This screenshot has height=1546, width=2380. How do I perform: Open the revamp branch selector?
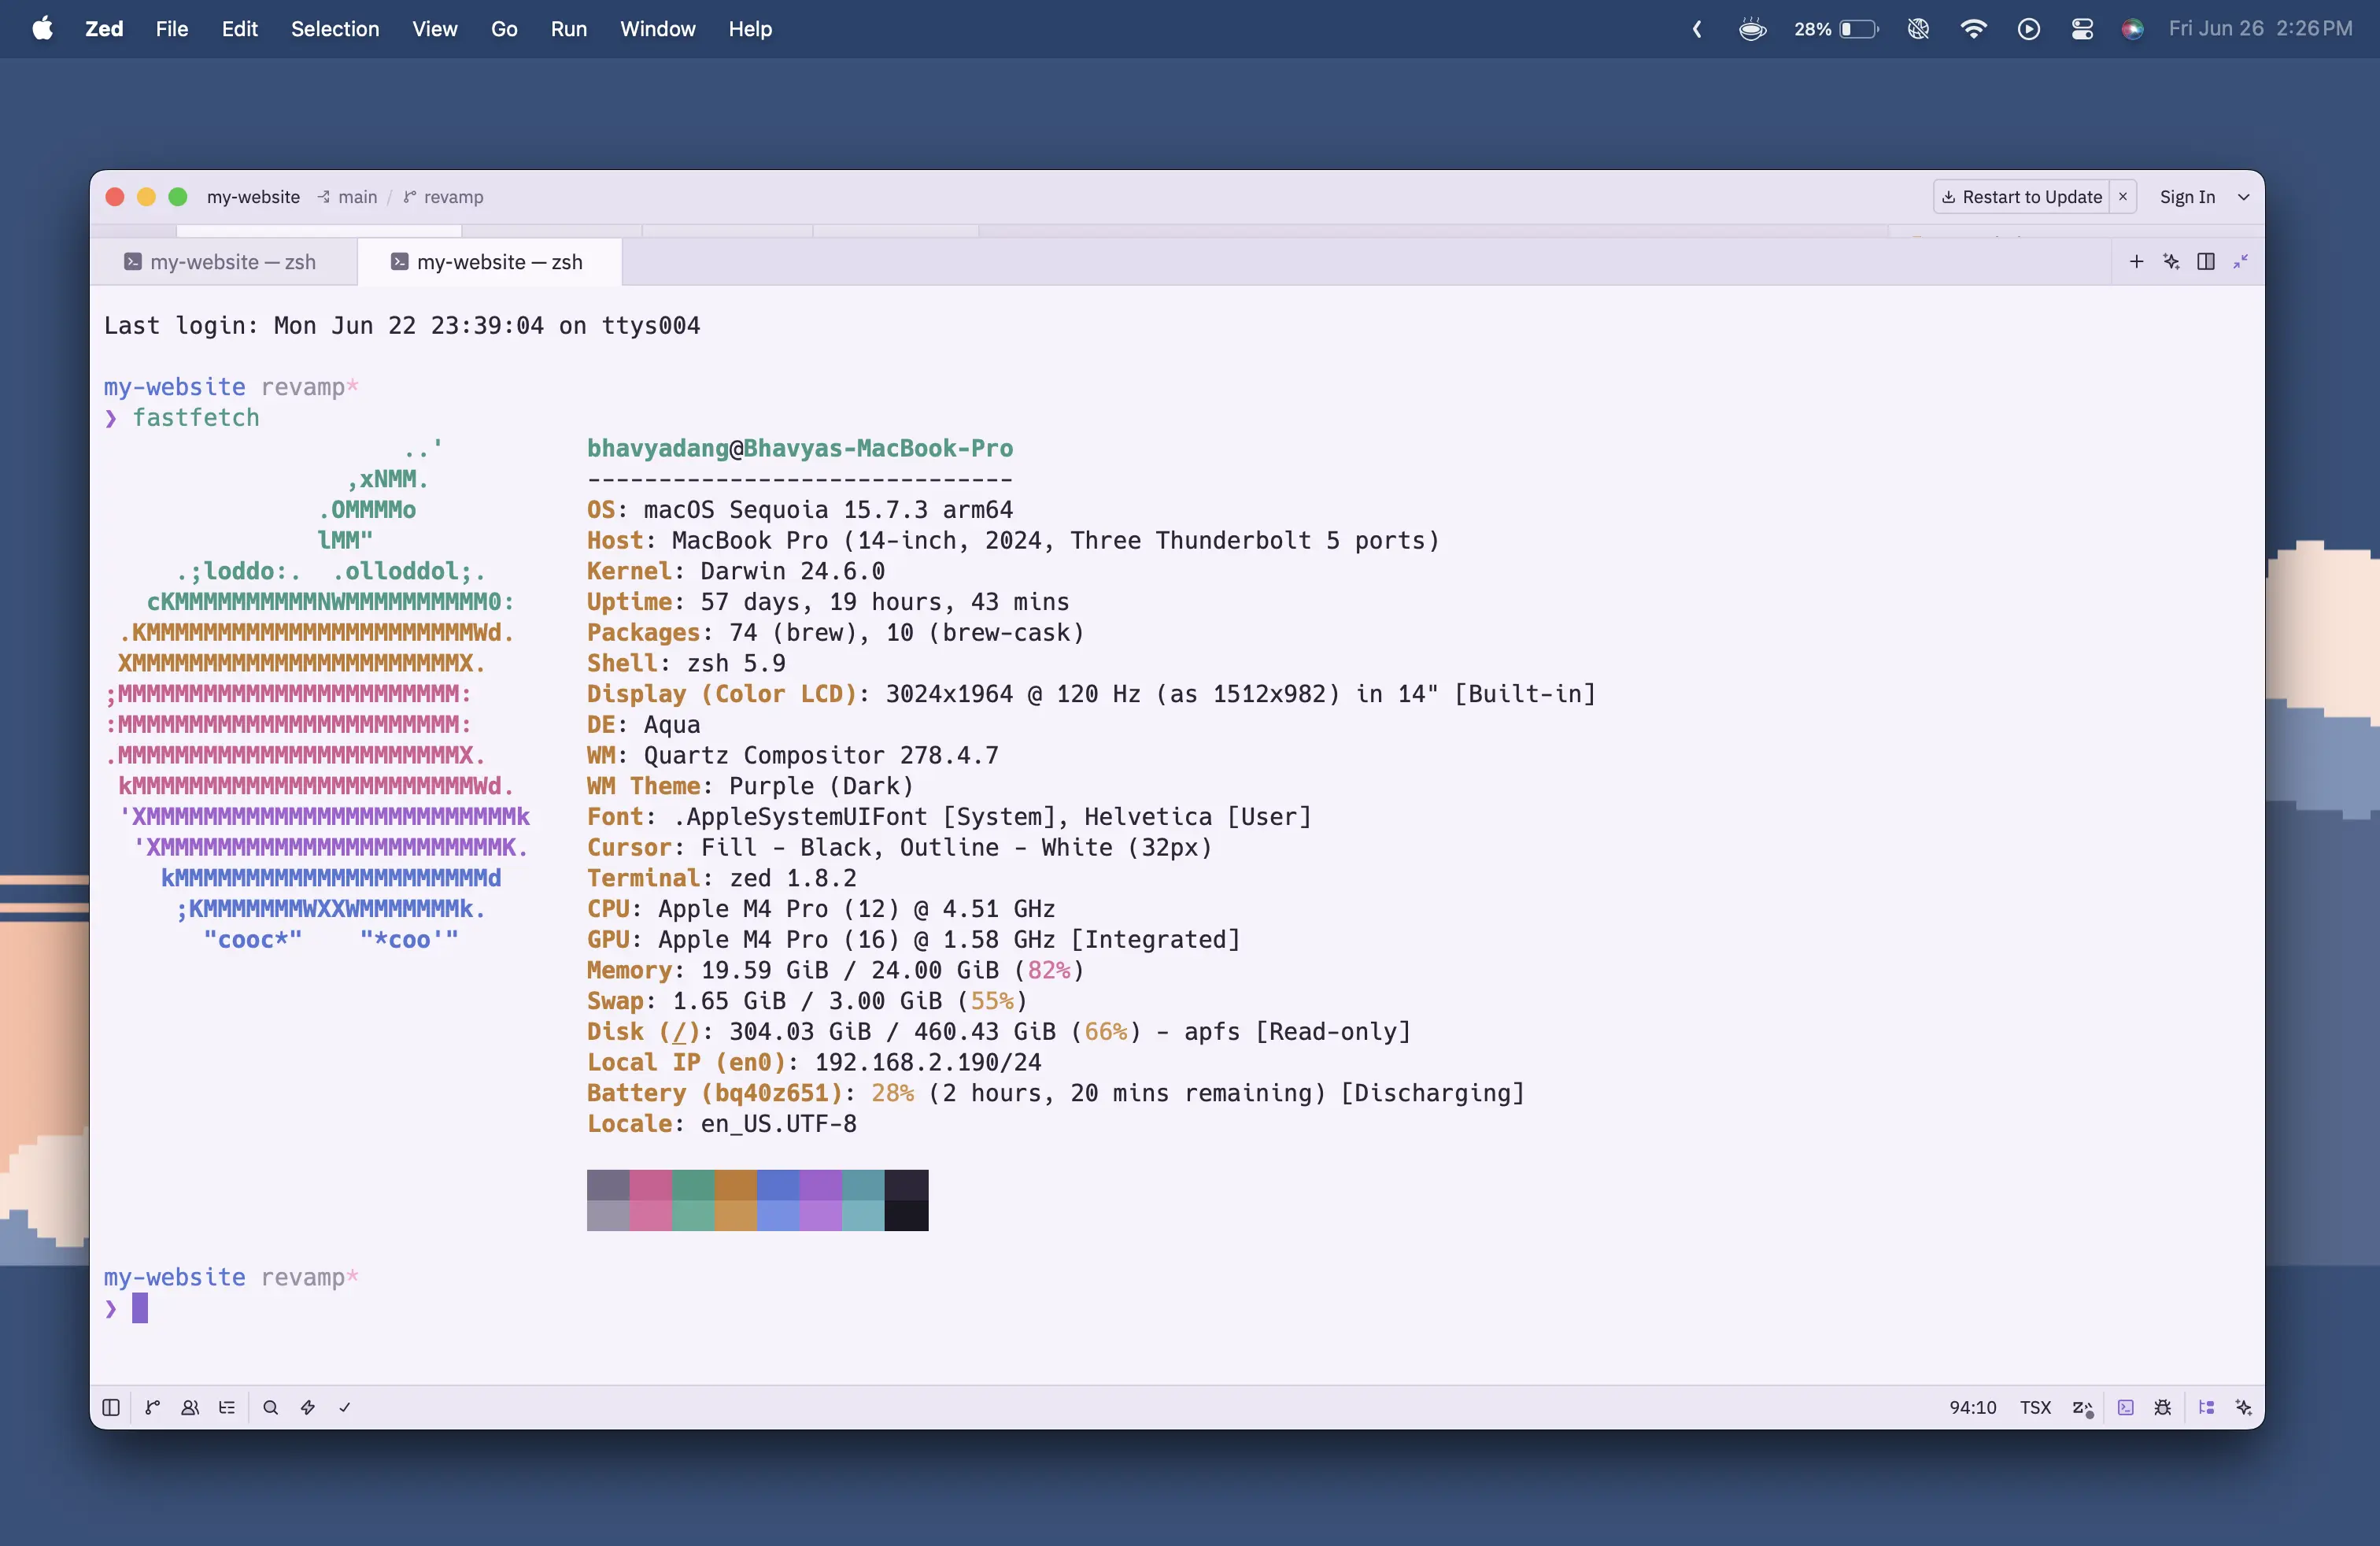tap(443, 197)
